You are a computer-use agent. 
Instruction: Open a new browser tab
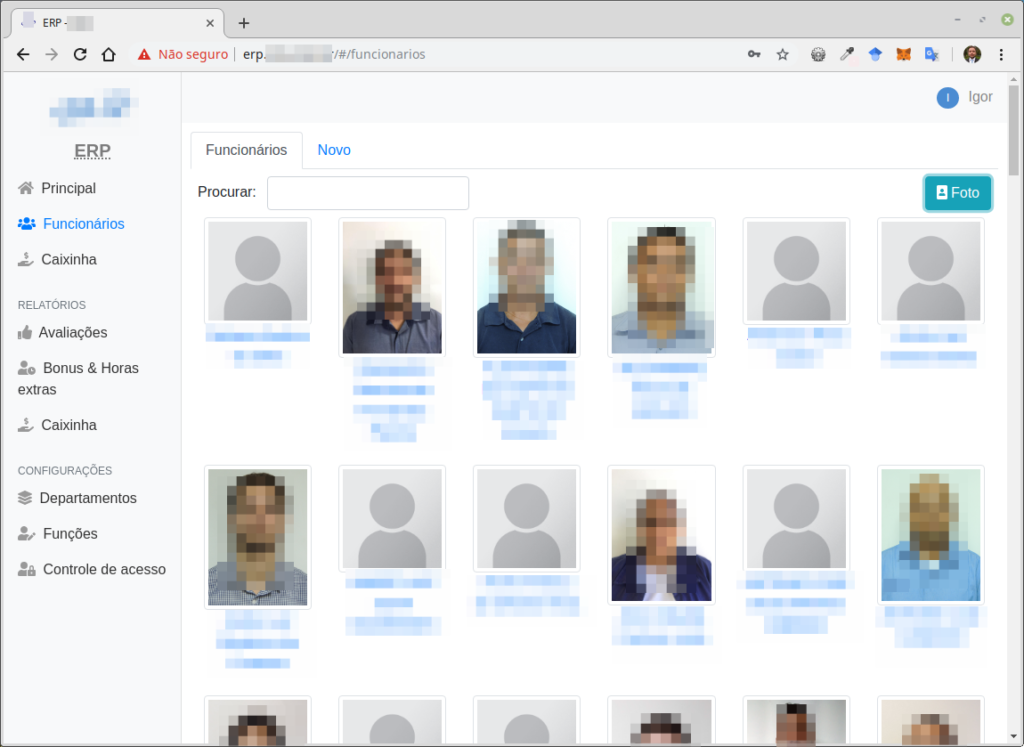(244, 23)
